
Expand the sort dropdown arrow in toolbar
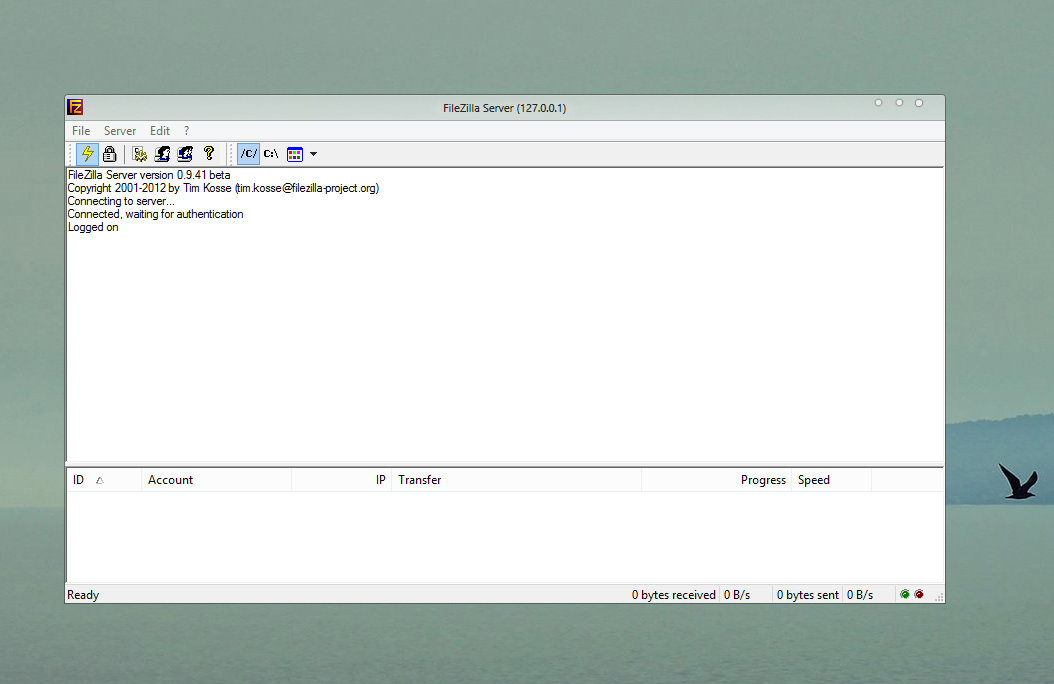coord(313,154)
